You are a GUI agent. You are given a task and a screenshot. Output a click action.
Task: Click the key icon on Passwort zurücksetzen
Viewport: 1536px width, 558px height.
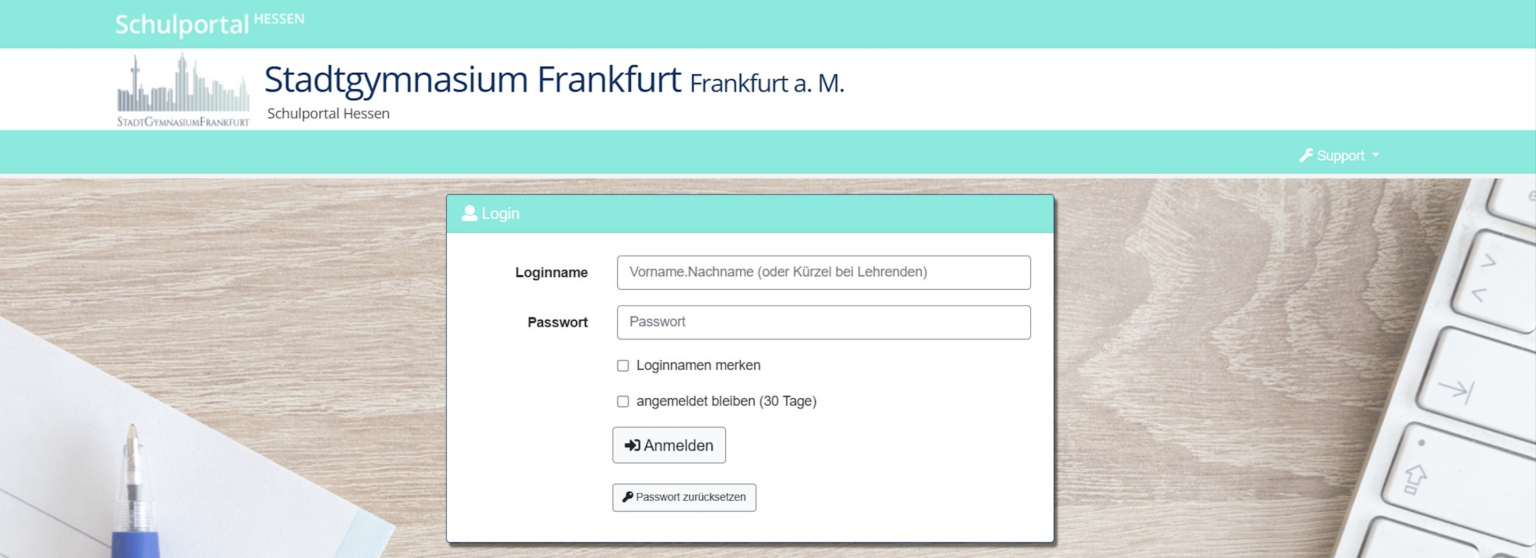tap(628, 497)
